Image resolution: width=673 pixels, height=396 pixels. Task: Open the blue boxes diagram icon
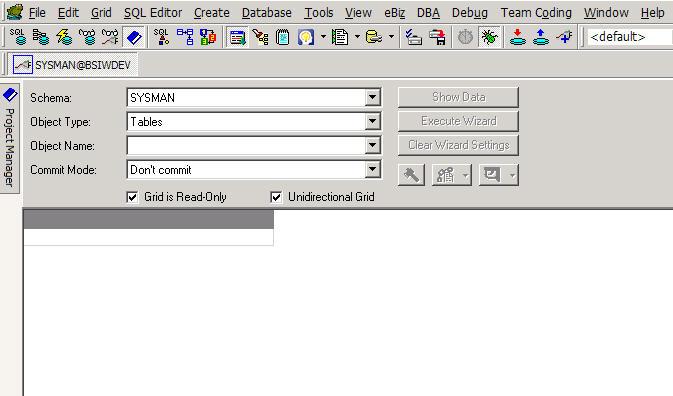[x=185, y=37]
